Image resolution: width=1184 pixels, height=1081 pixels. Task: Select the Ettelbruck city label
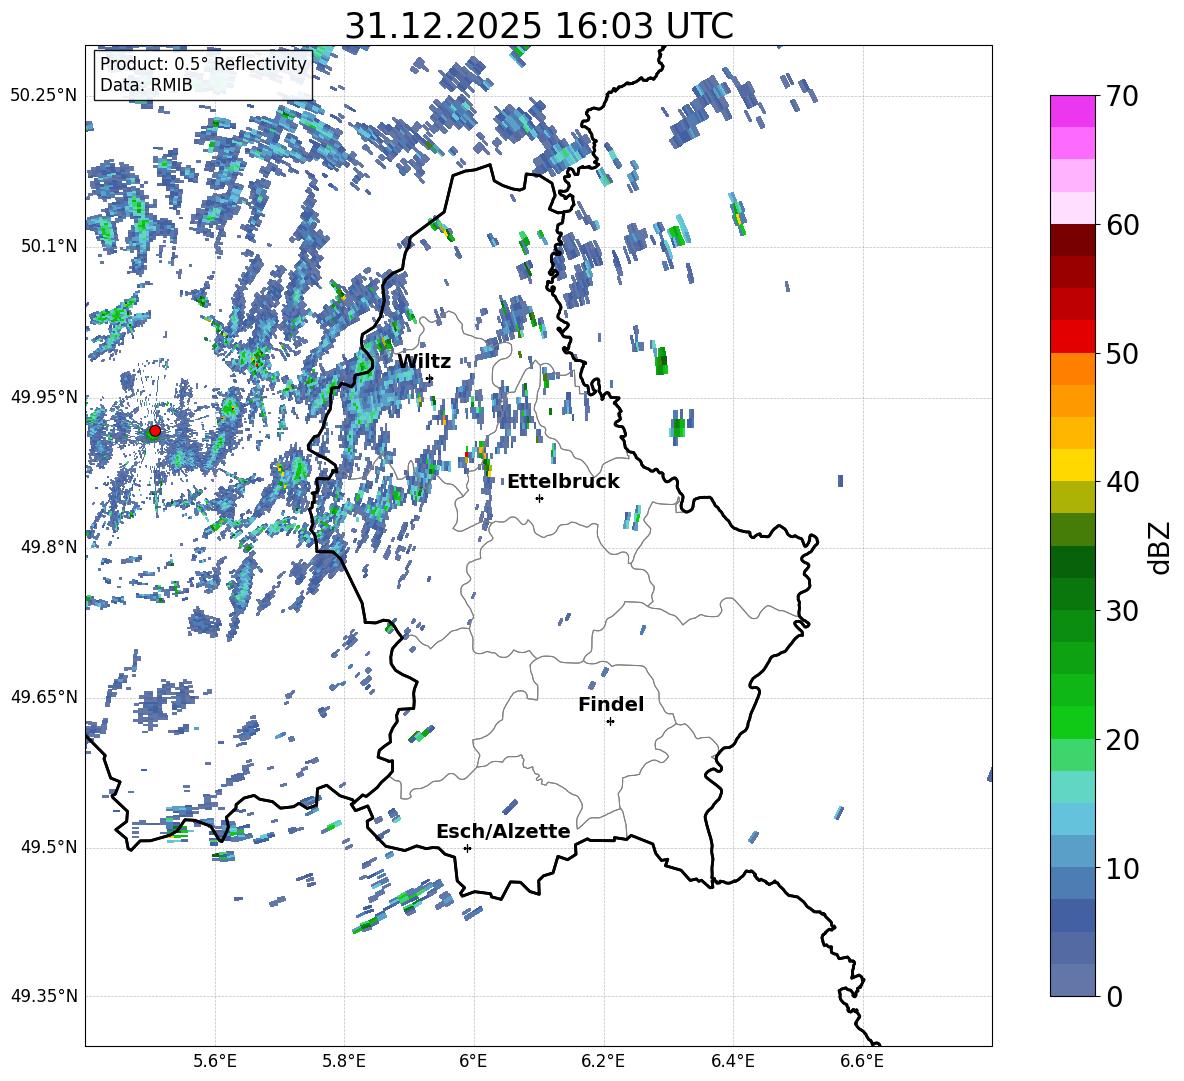coord(563,482)
